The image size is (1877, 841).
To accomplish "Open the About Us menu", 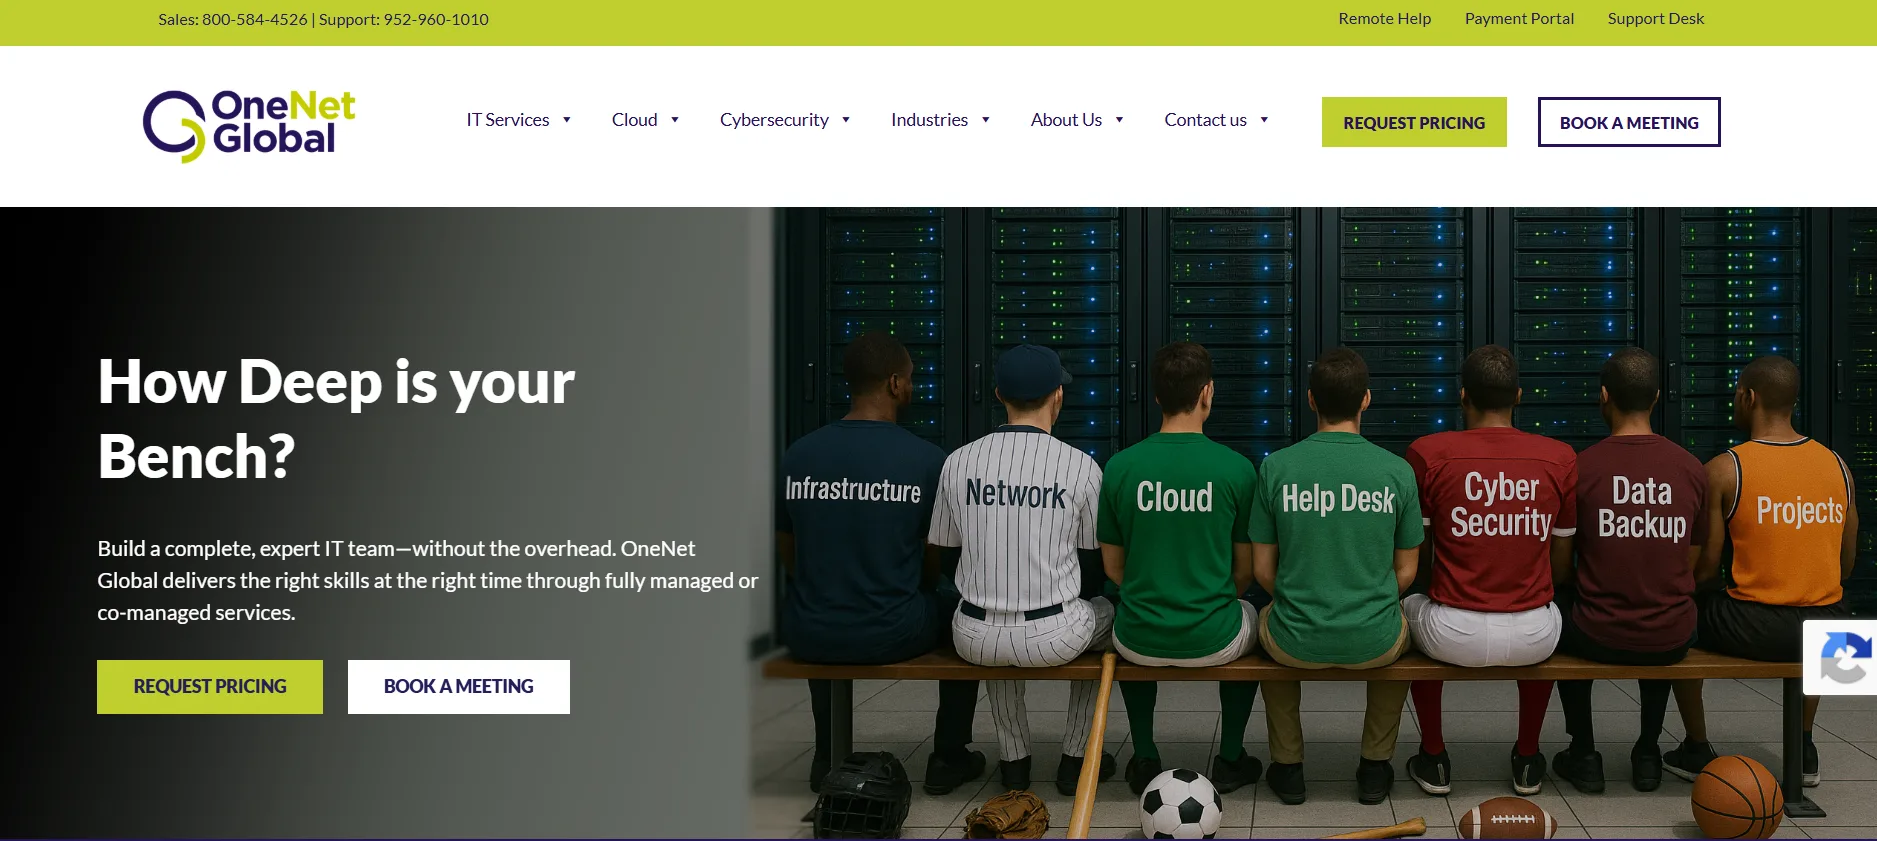I will pyautogui.click(x=1066, y=120).
